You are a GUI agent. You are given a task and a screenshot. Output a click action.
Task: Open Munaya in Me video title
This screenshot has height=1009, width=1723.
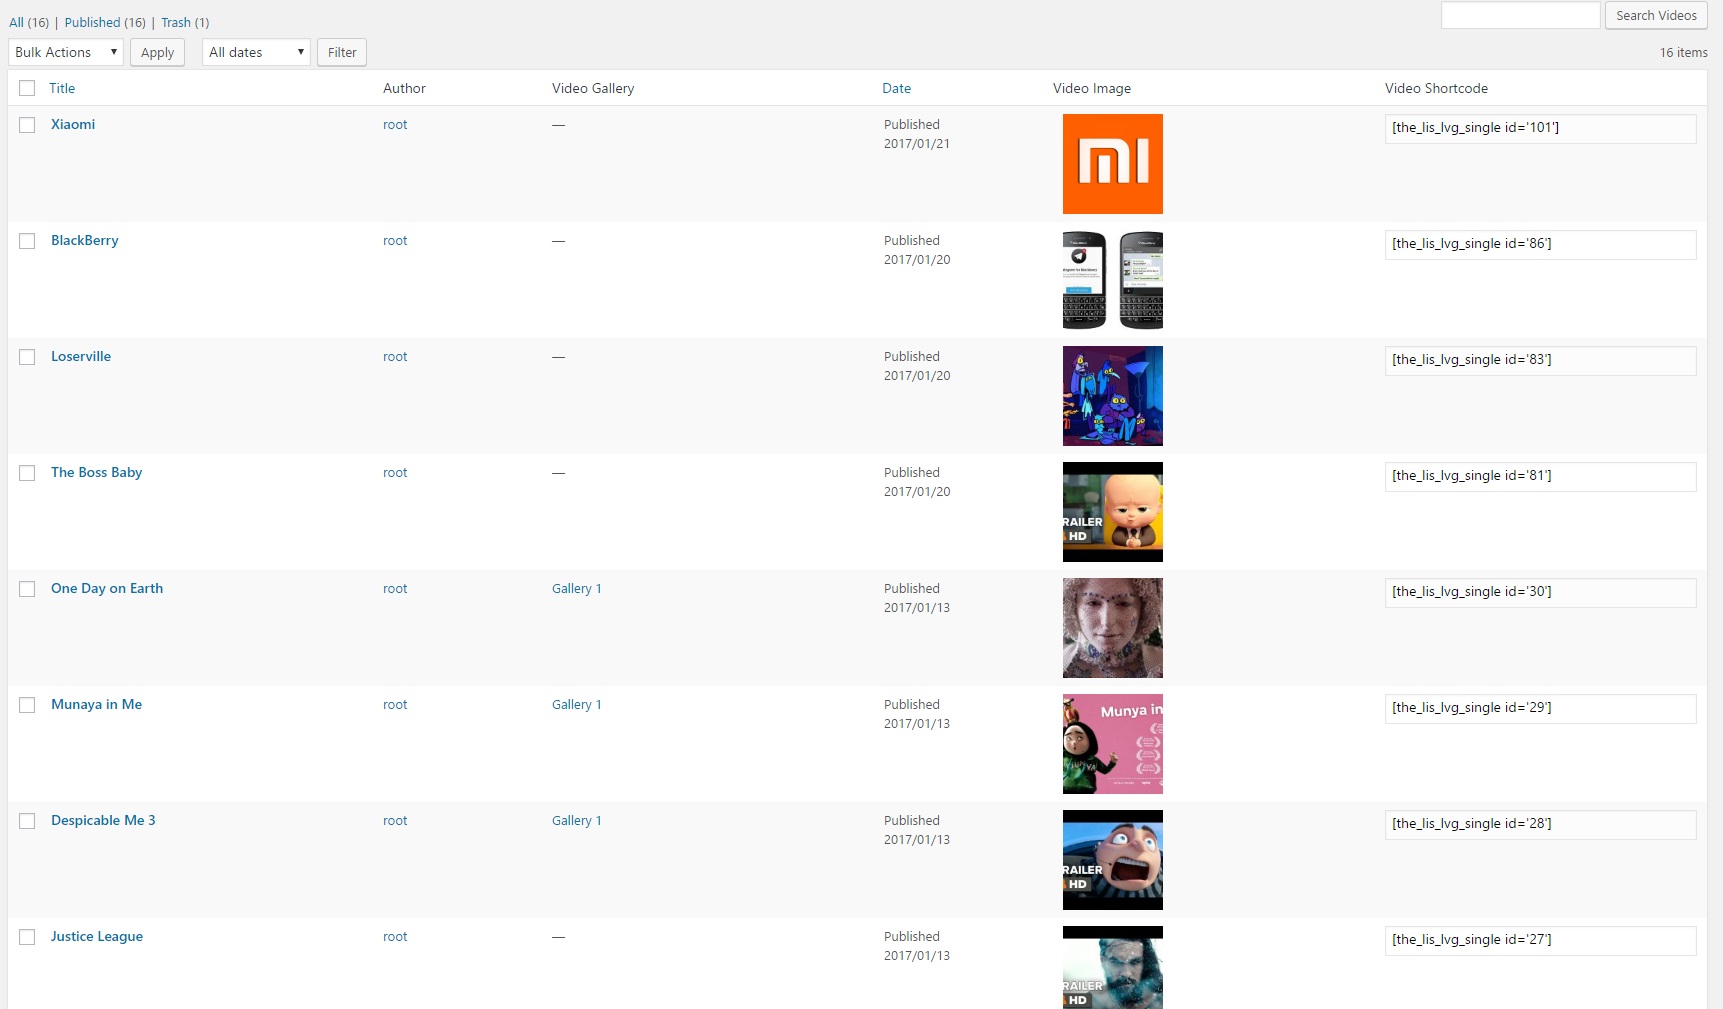click(x=96, y=704)
